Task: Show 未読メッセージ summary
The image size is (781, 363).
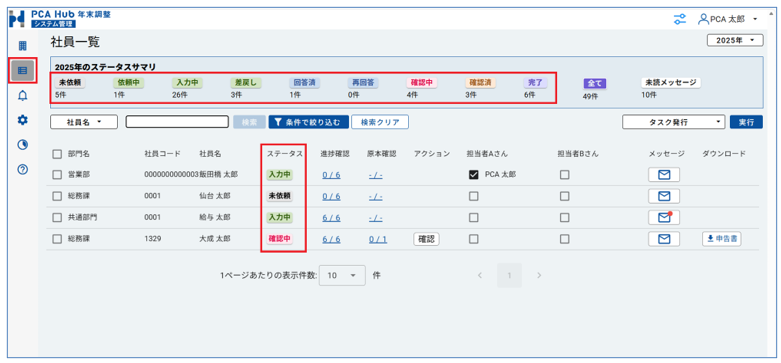Action: (x=670, y=83)
